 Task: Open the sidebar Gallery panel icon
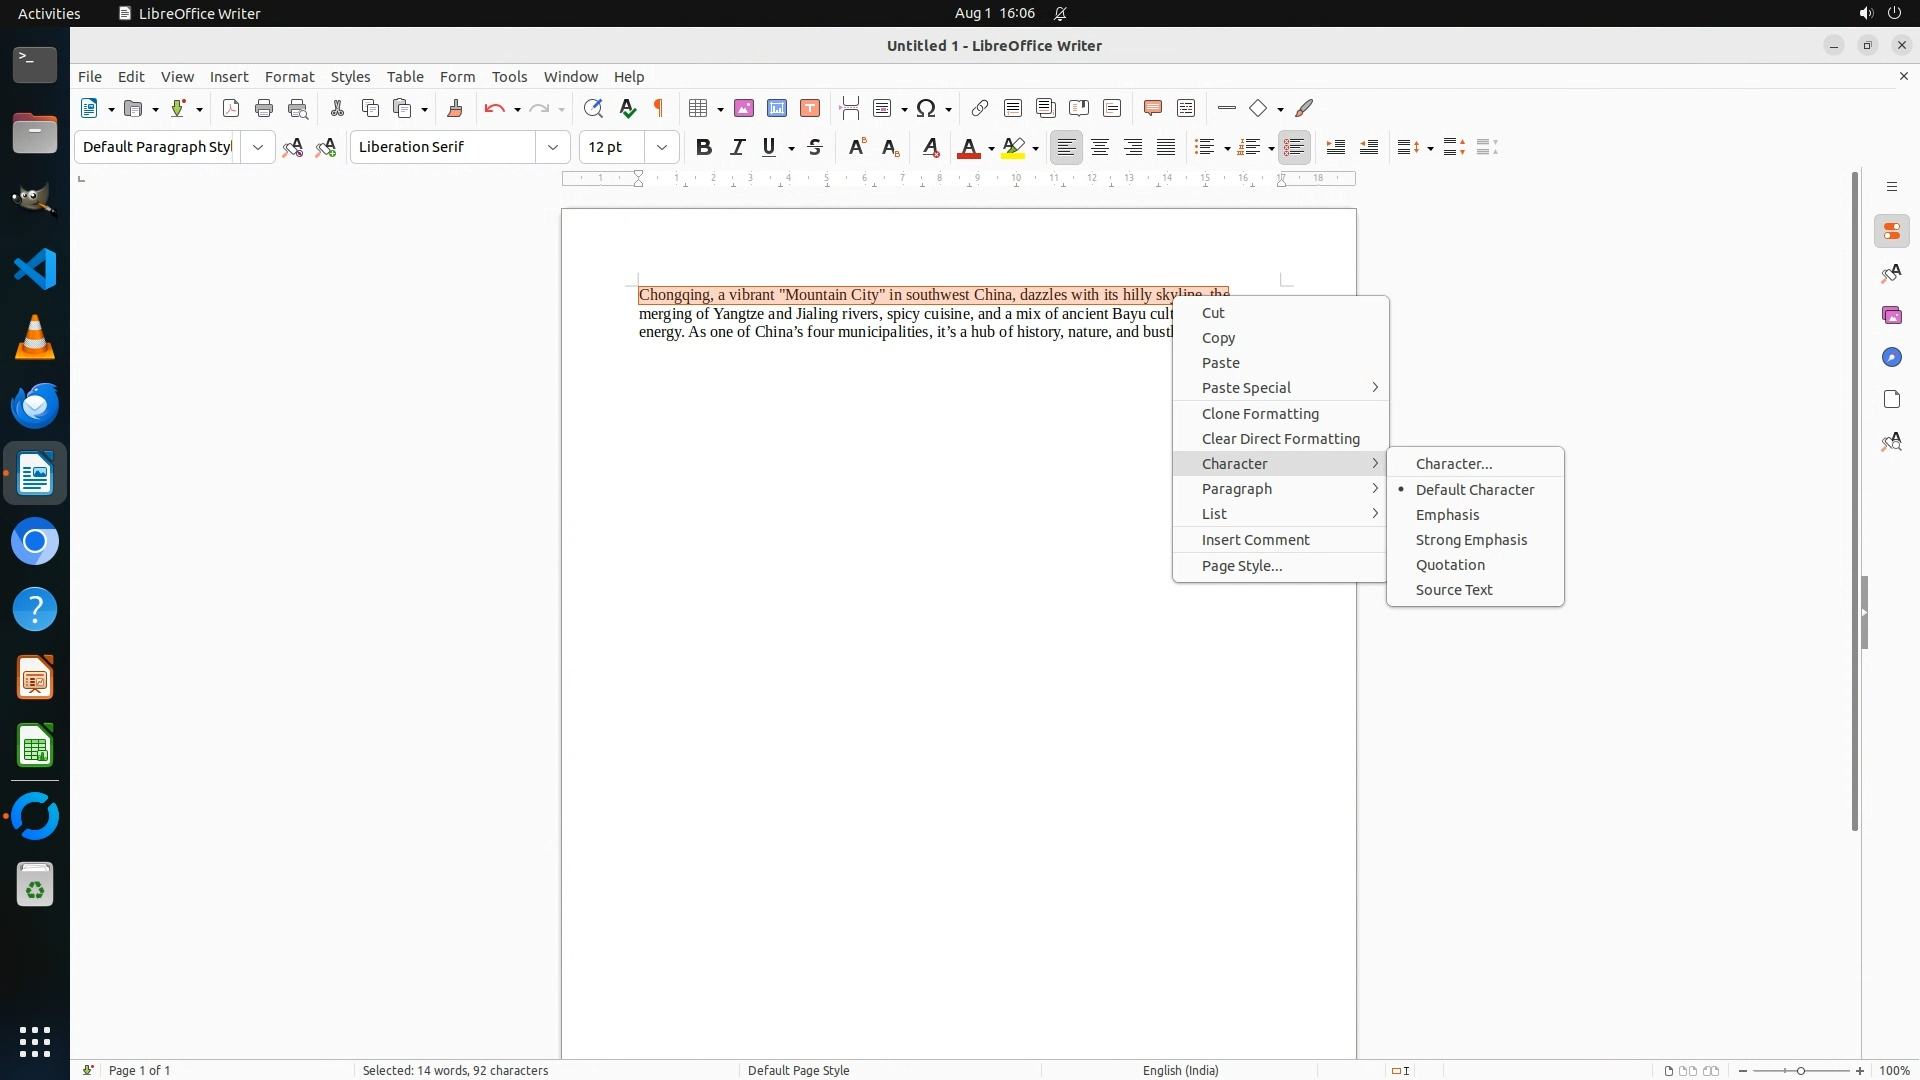pyautogui.click(x=1891, y=315)
